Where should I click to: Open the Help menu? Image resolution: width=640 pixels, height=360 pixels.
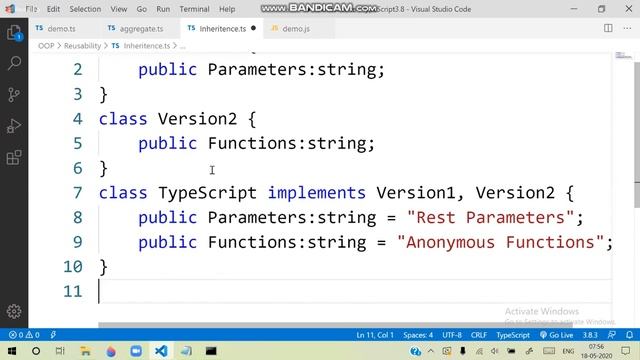point(227,9)
